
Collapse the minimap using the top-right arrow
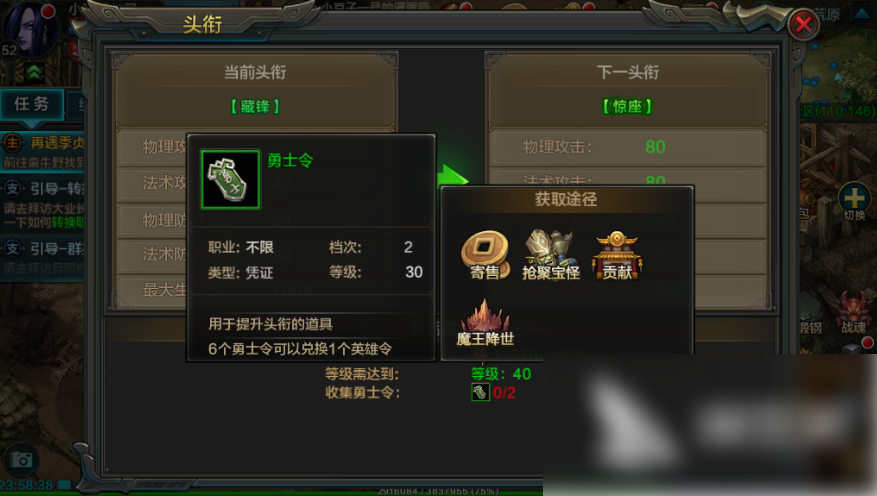click(861, 12)
